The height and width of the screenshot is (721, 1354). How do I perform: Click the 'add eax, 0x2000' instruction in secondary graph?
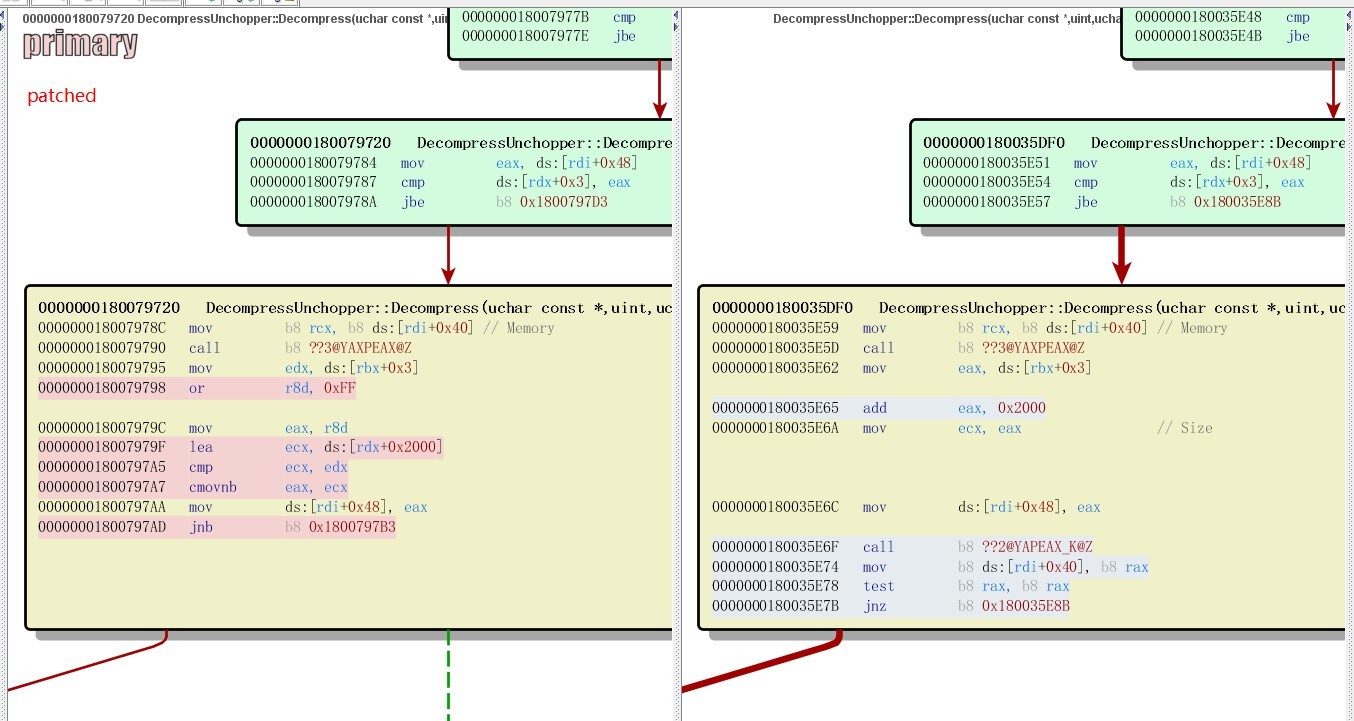click(x=879, y=408)
